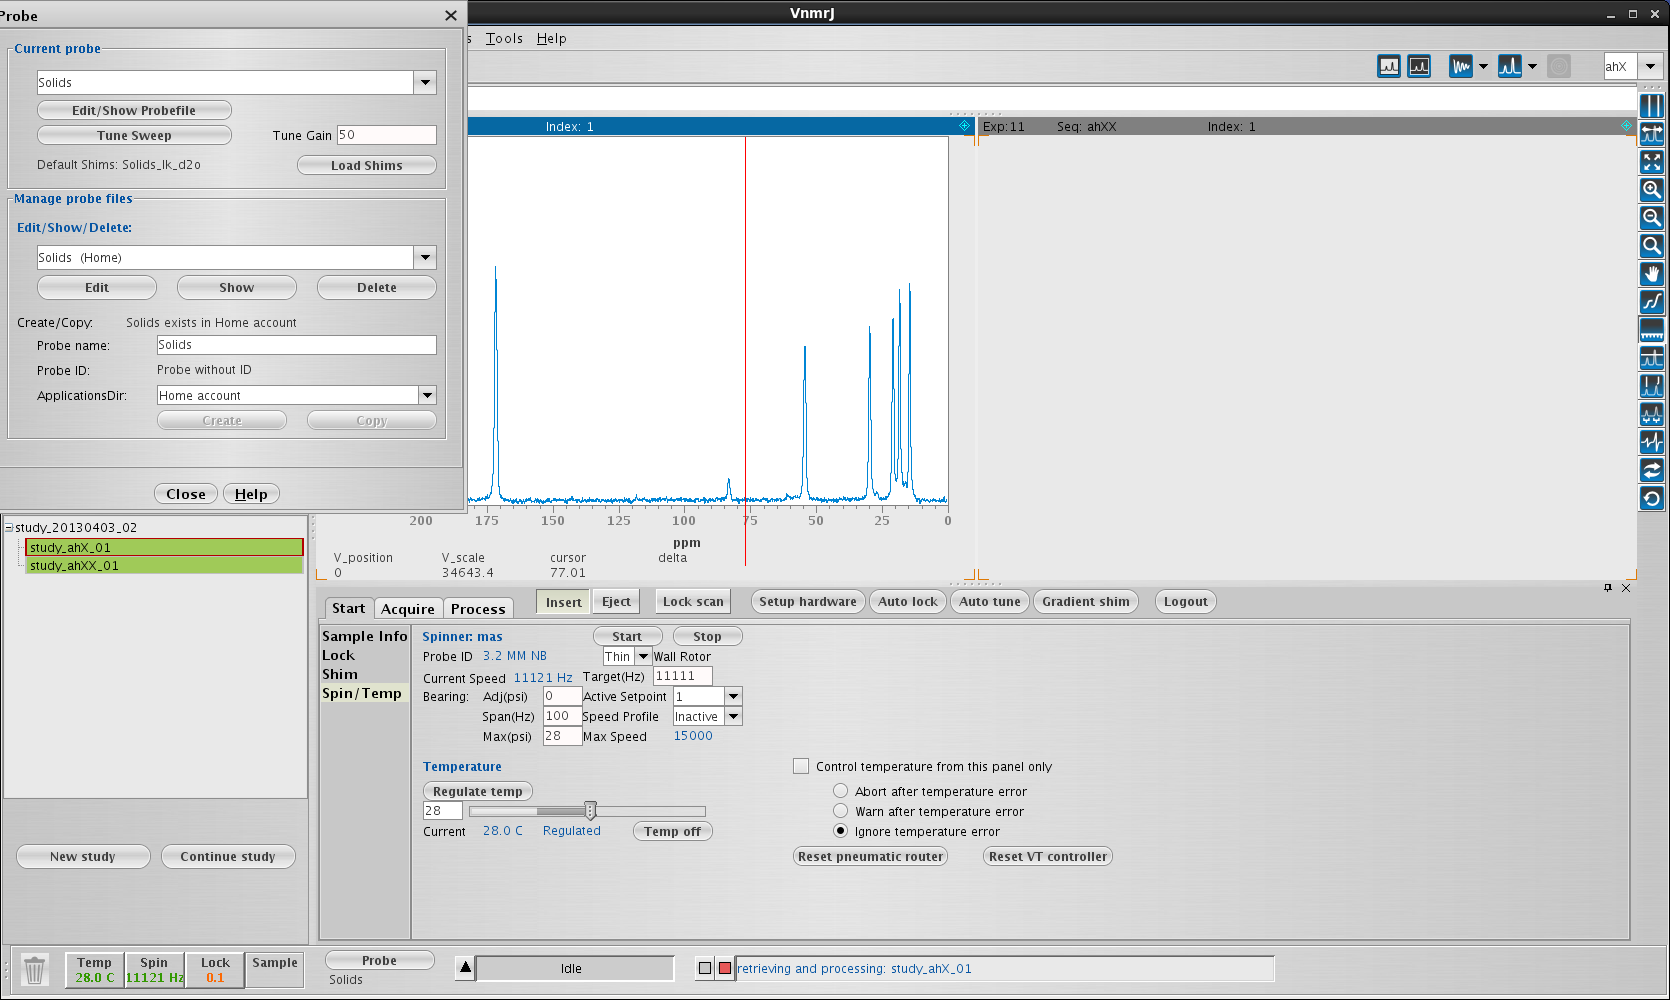Screen dimensions: 1670x1000
Task: Click the phase spectrum icon
Action: [x=1651, y=442]
